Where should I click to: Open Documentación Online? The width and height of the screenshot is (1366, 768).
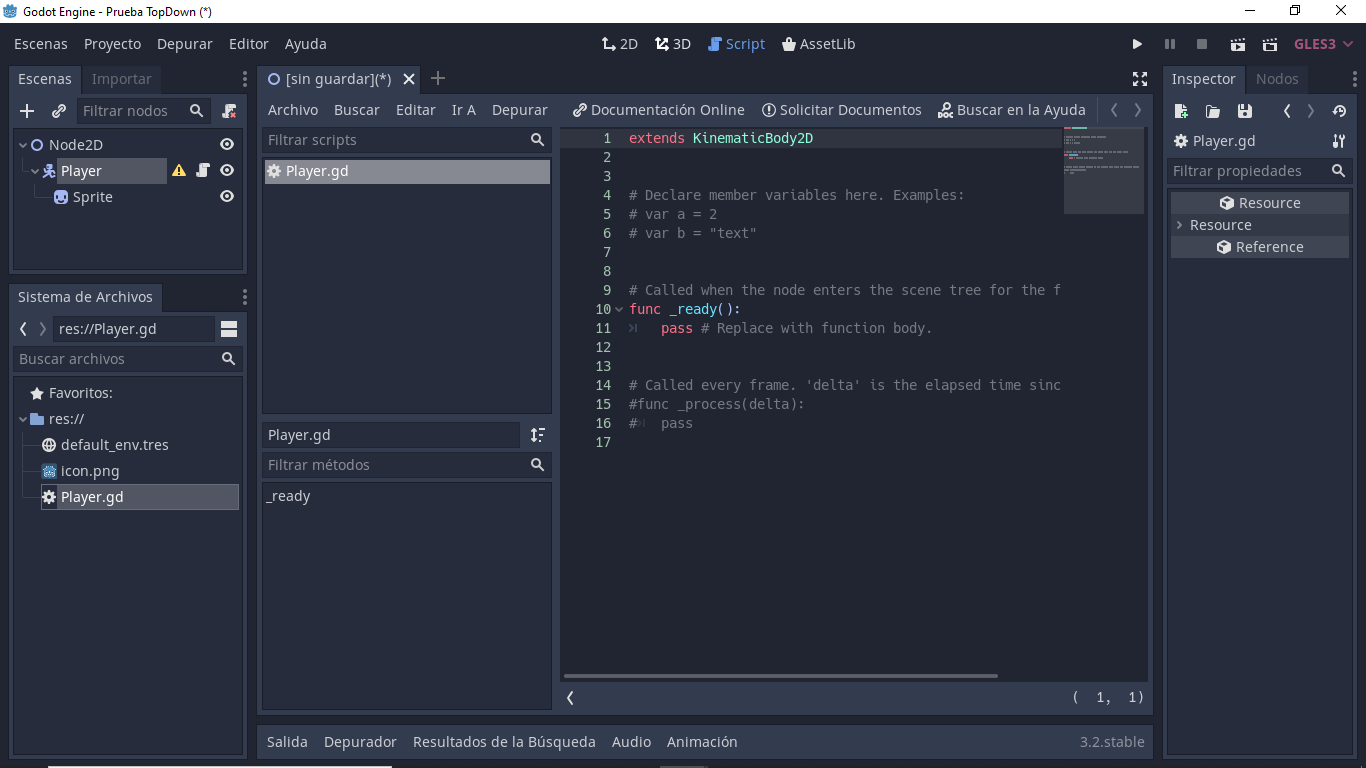659,110
